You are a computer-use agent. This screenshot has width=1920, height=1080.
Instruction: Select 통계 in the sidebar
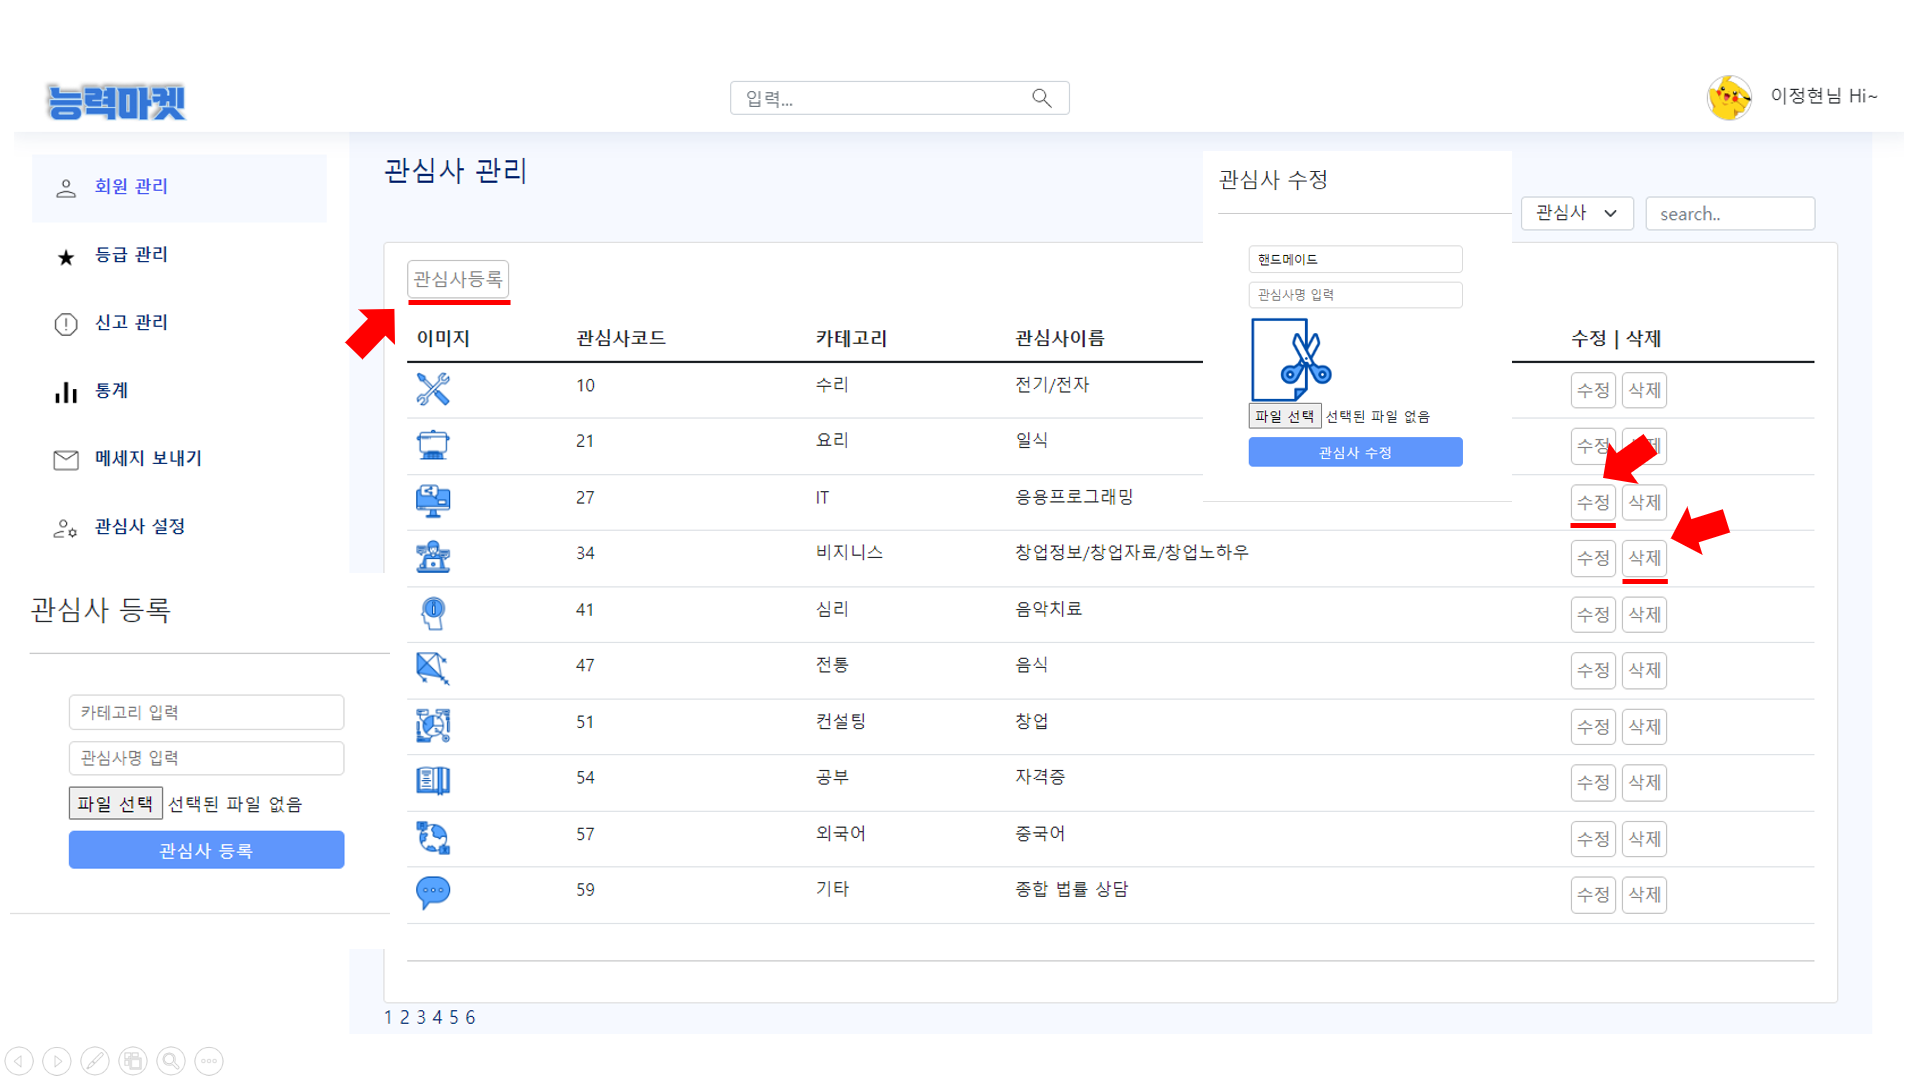click(x=111, y=391)
